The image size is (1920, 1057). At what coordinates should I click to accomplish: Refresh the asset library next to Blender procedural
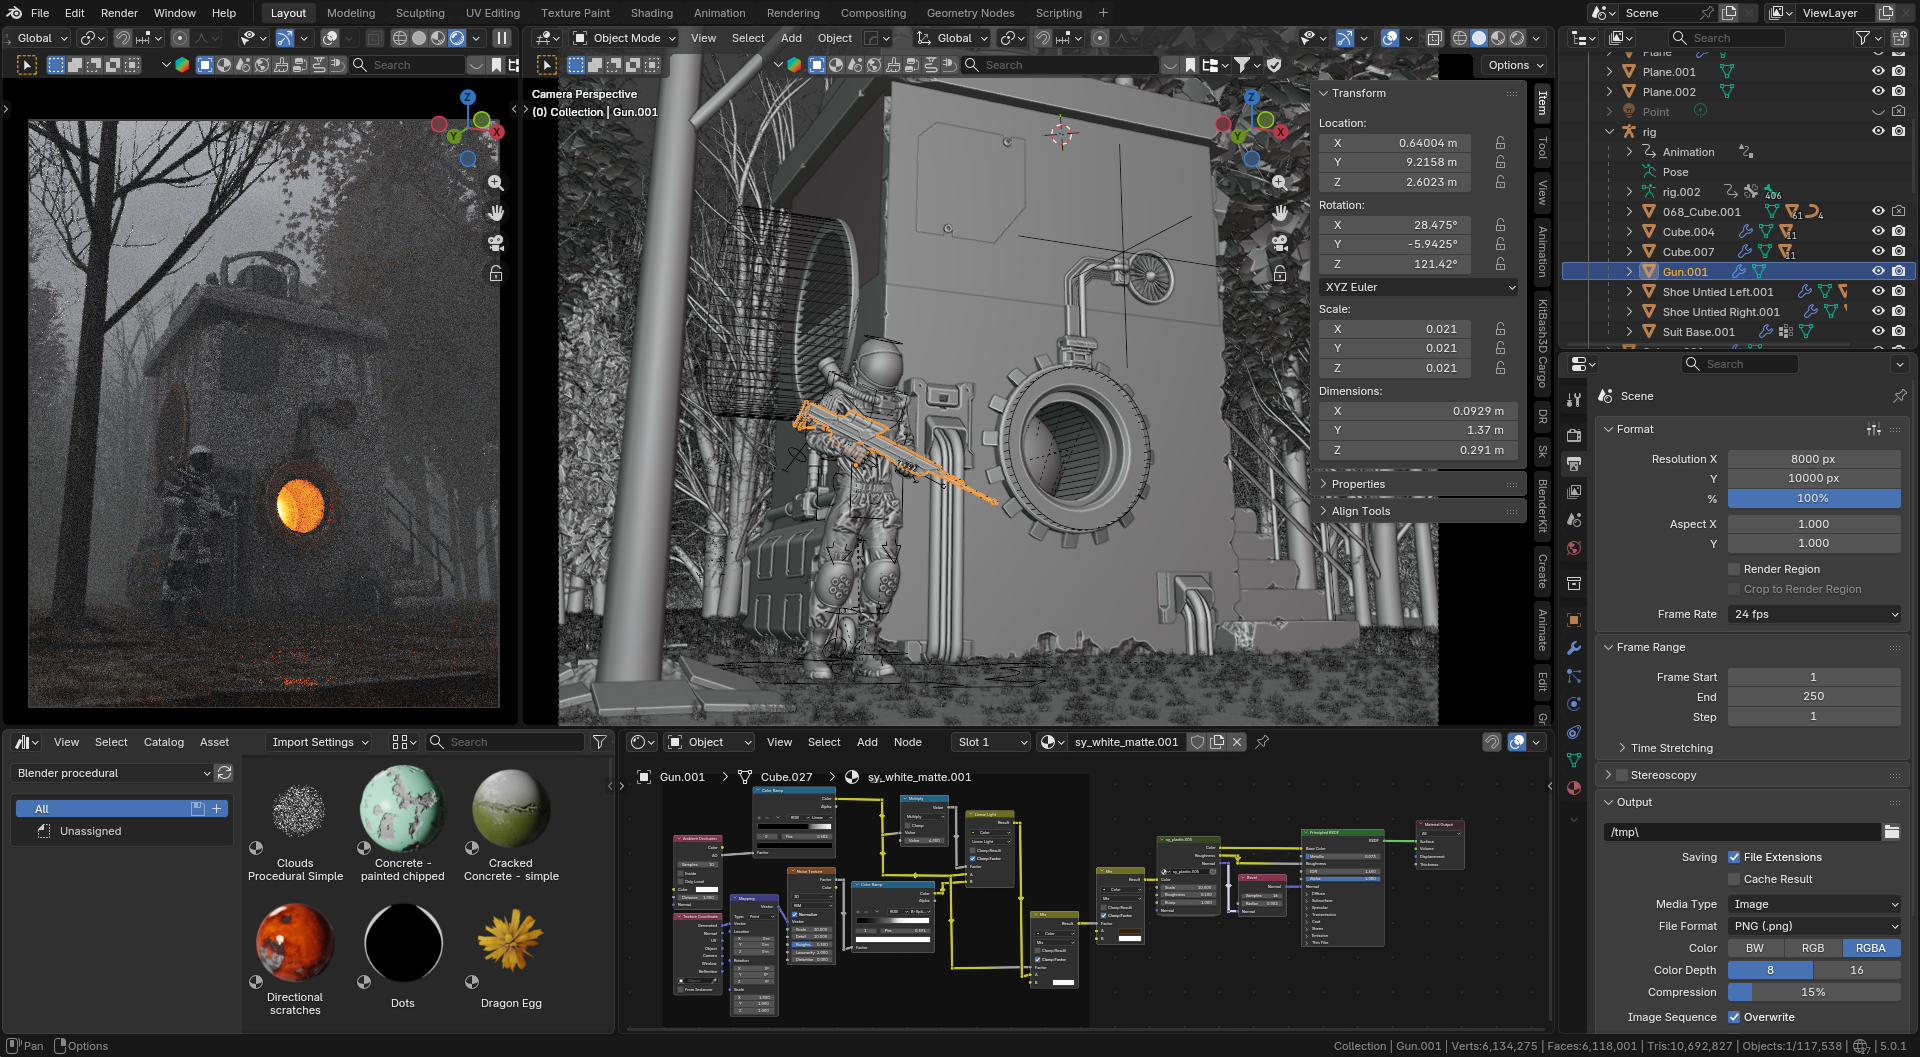(x=225, y=773)
